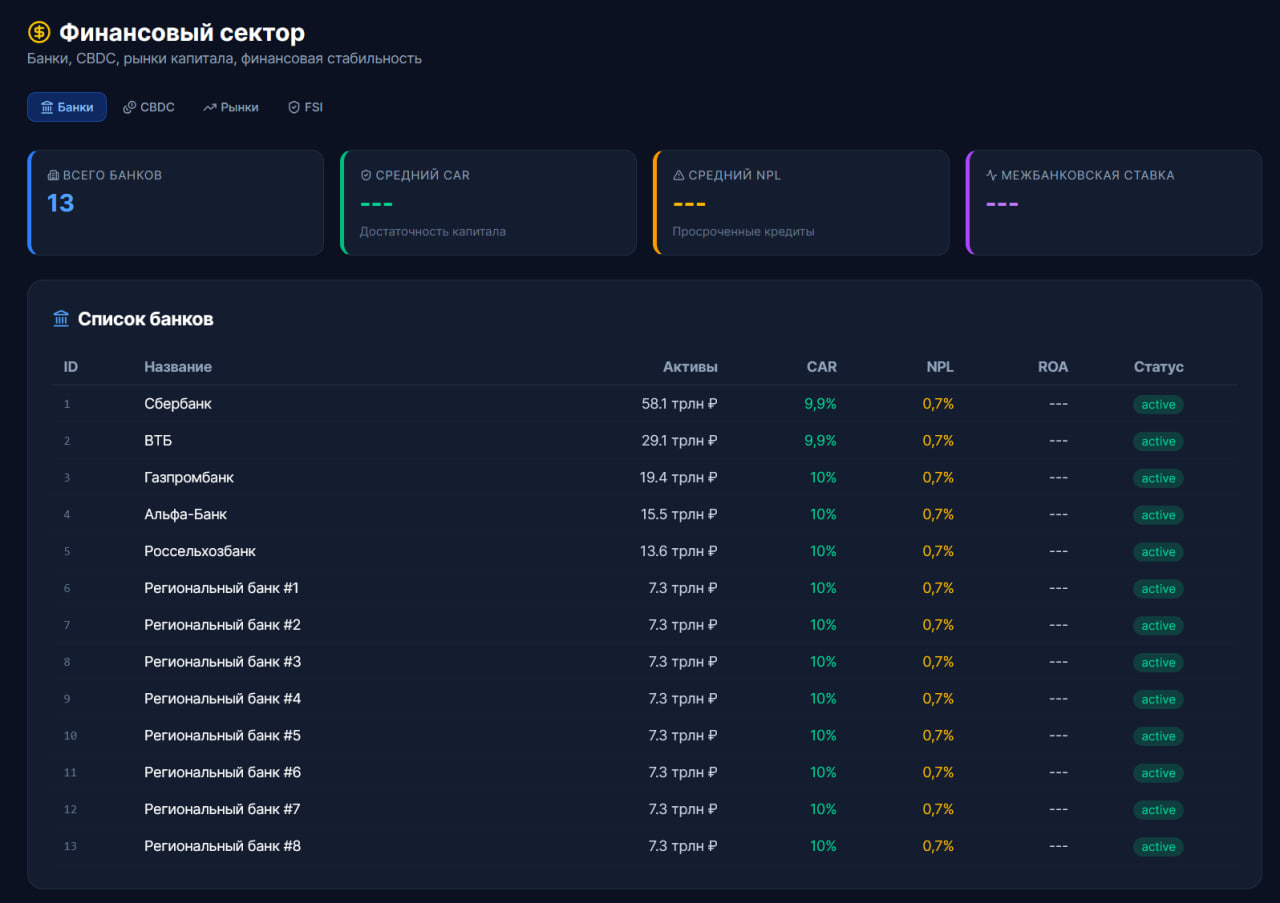Click the 10% CAR value for Газпромбанк
This screenshot has height=903, width=1280.
[824, 478]
